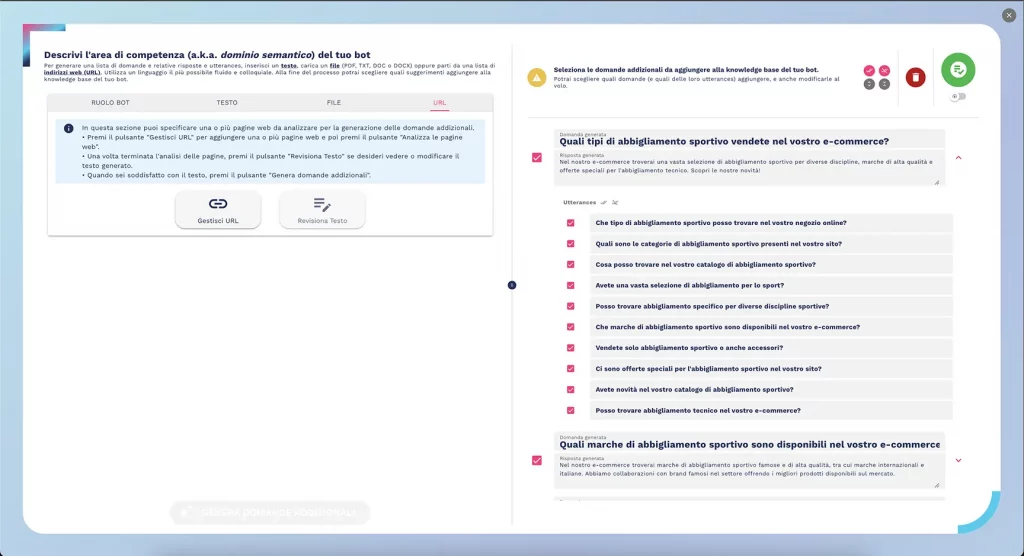Collapse the first question's utterances chevron
This screenshot has height=556, width=1024.
tap(958, 157)
